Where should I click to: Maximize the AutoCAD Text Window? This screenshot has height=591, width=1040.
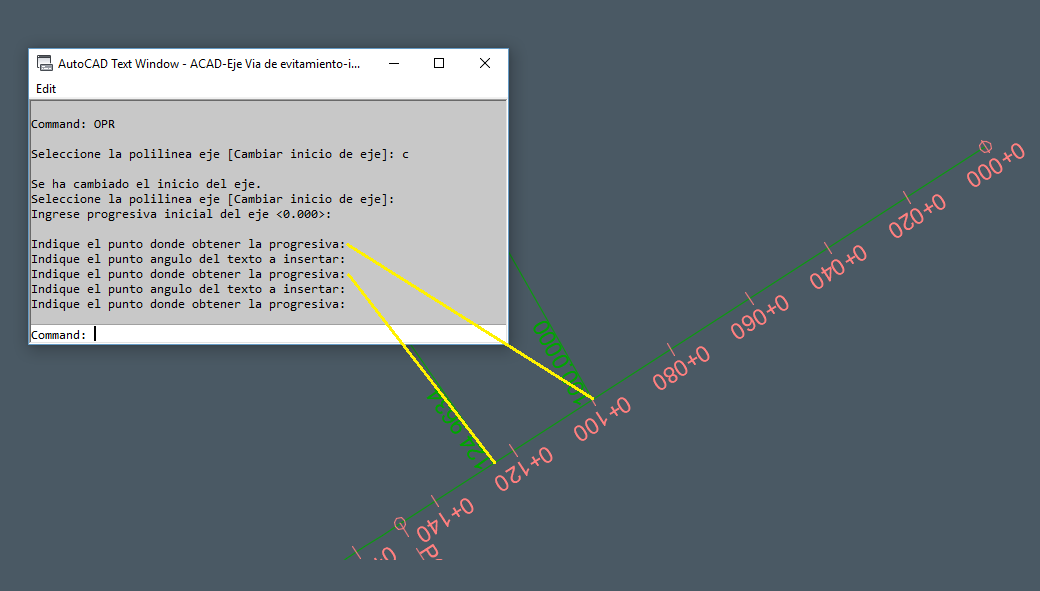point(438,62)
